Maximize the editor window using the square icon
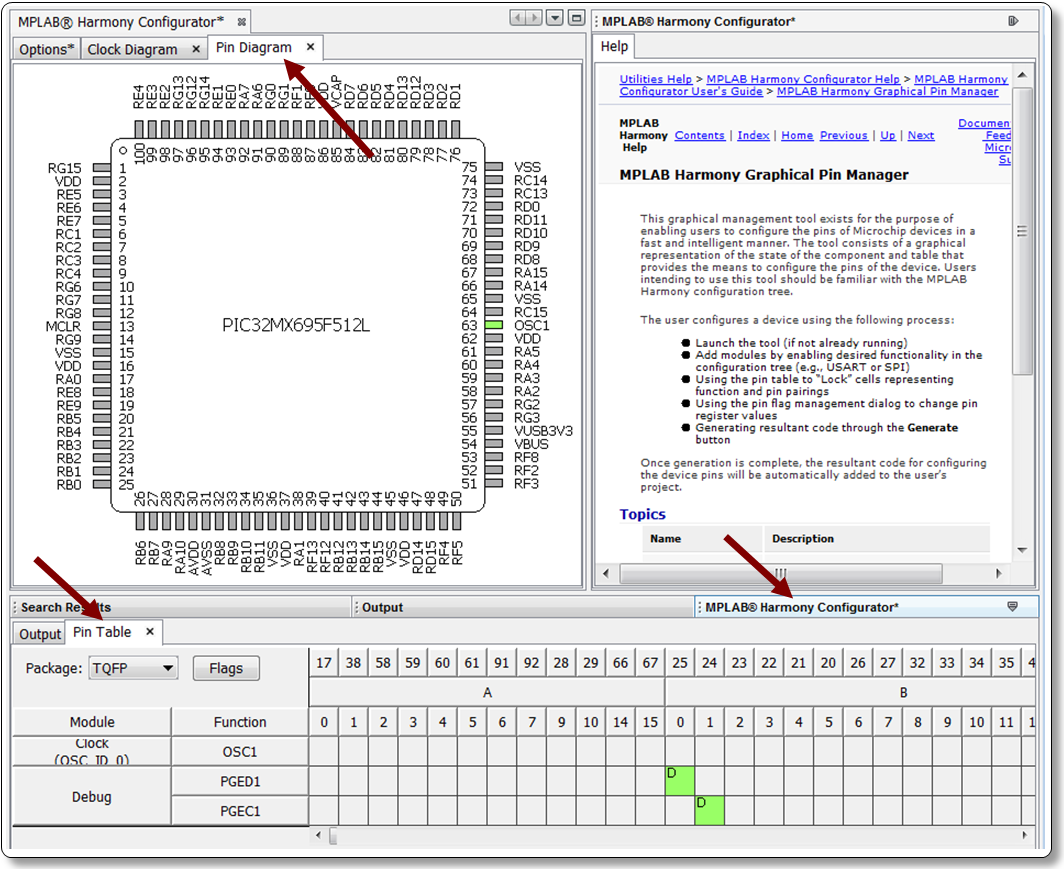Image resolution: width=1064 pixels, height=869 pixels. coord(576,19)
